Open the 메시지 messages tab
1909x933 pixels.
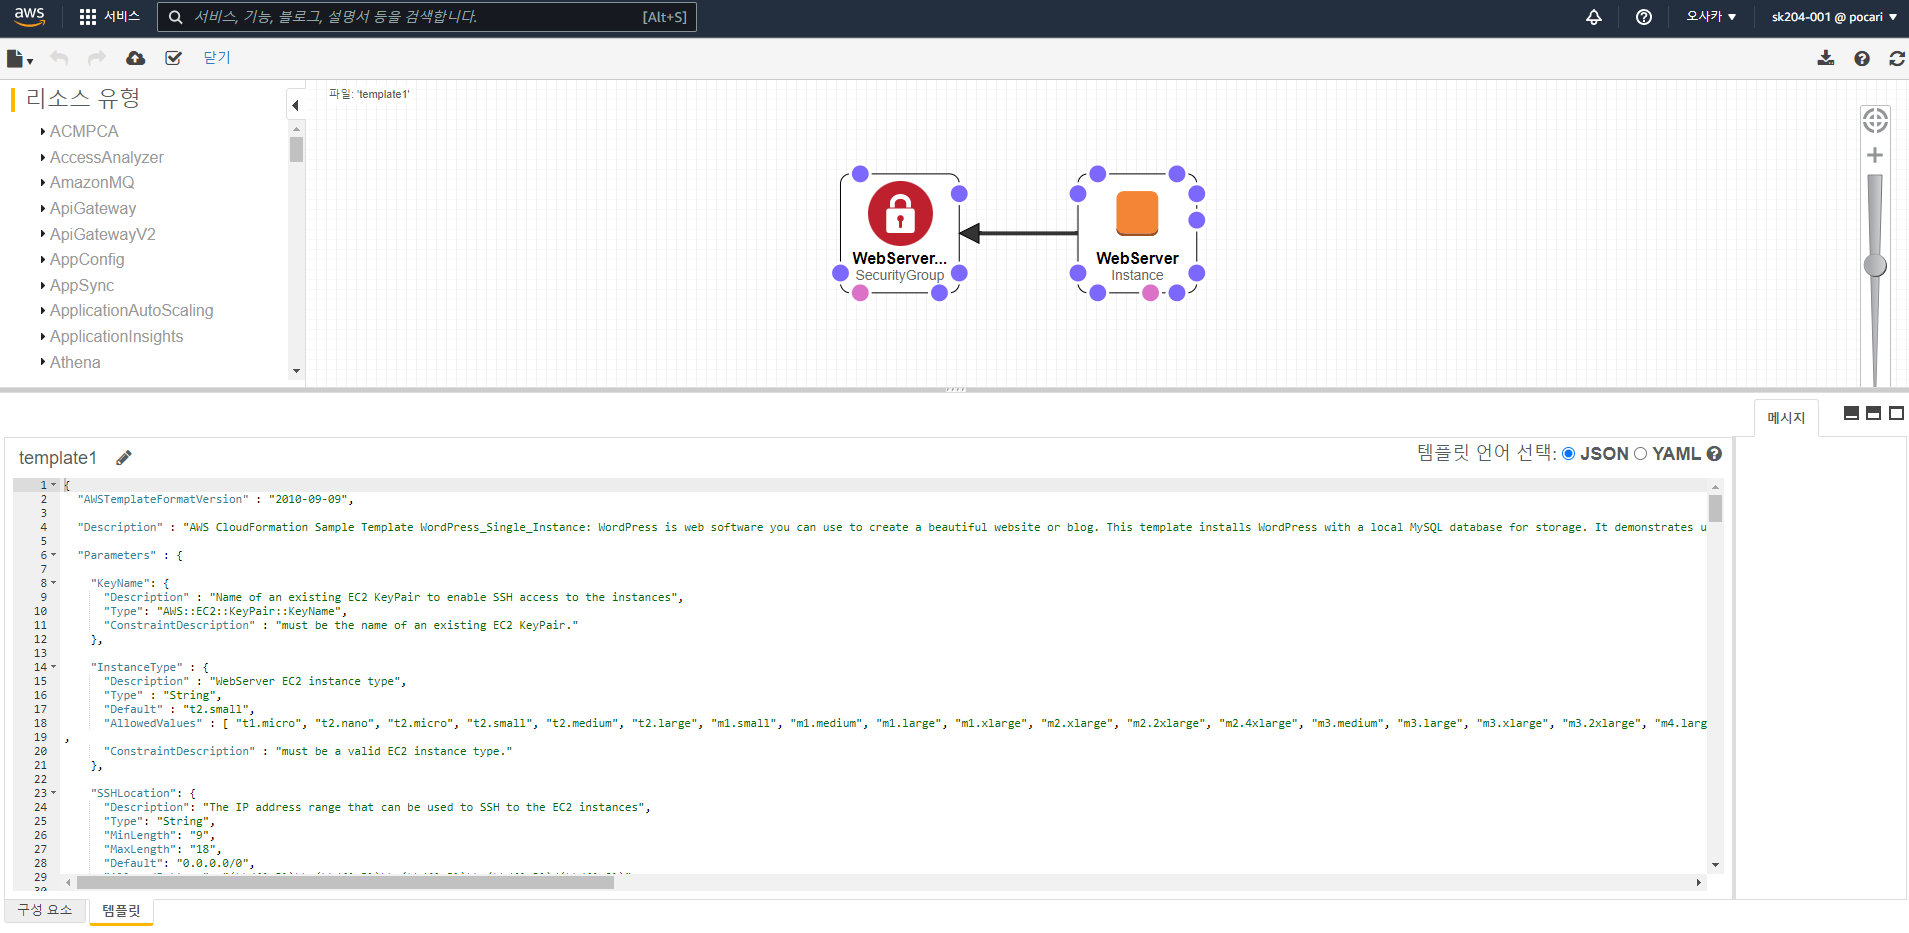tap(1786, 418)
